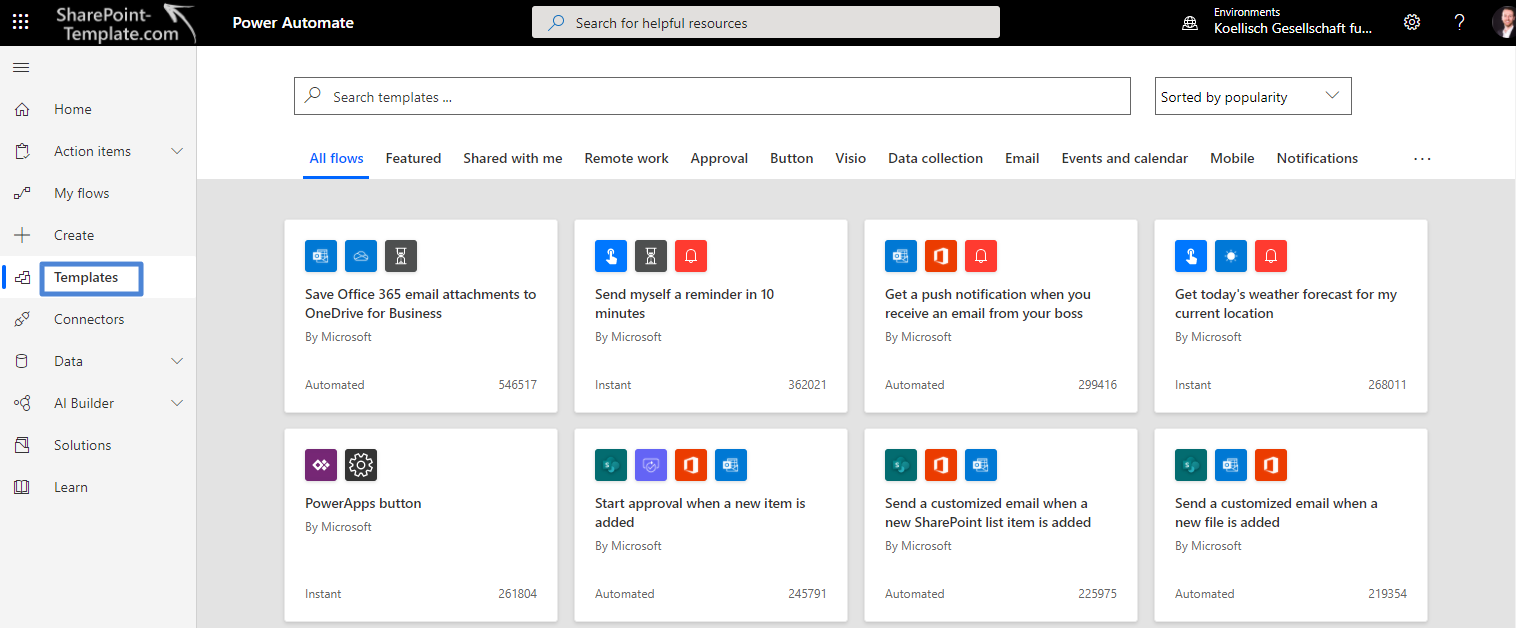Click the Environments globe icon
Screen dimensions: 1516x628
point(1190,23)
